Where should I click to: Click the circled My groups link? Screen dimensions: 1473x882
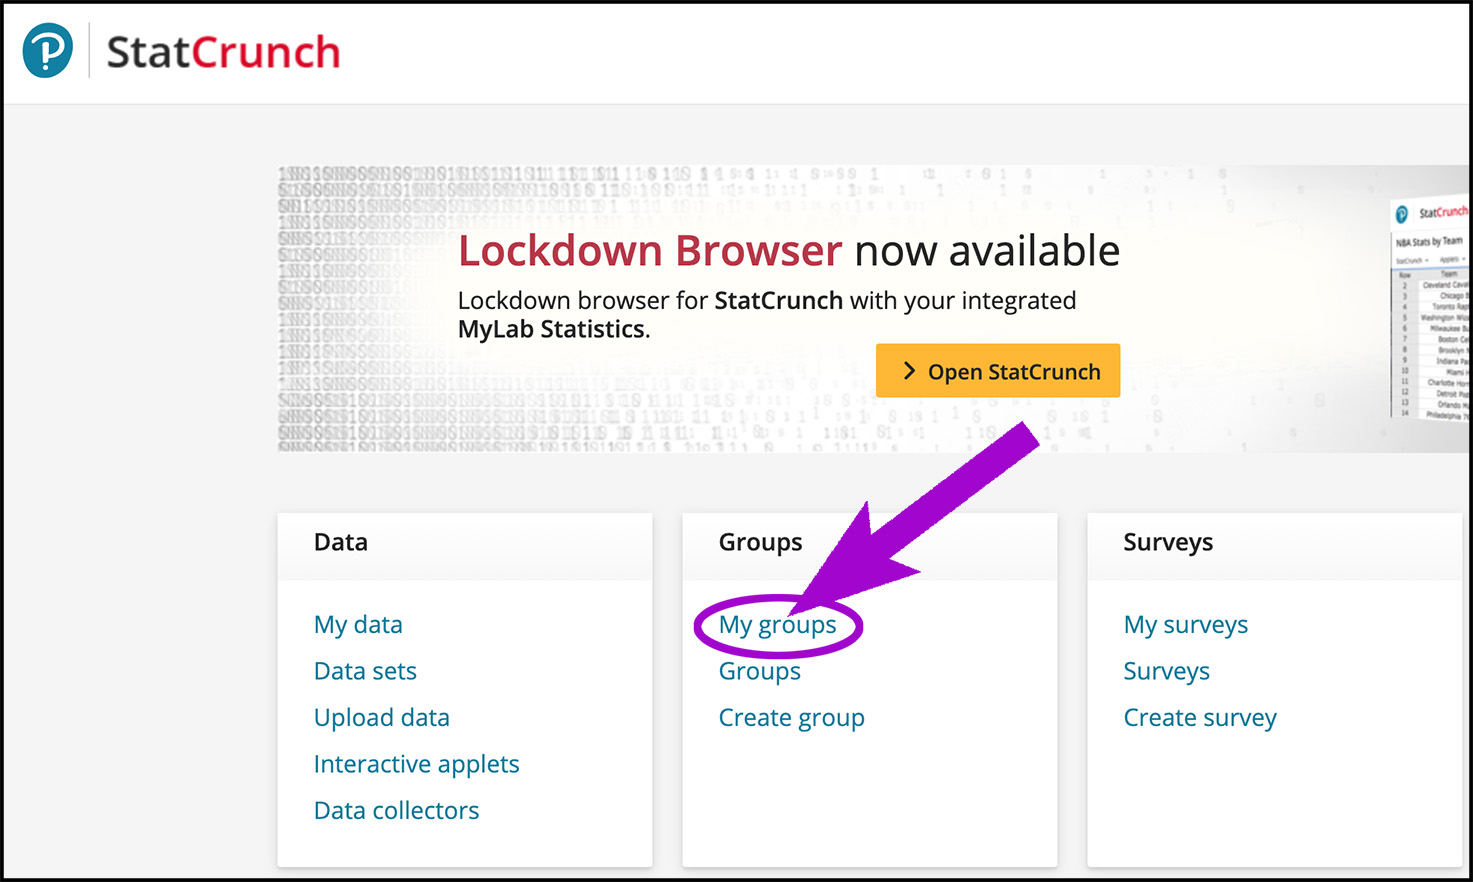pyautogui.click(x=777, y=625)
